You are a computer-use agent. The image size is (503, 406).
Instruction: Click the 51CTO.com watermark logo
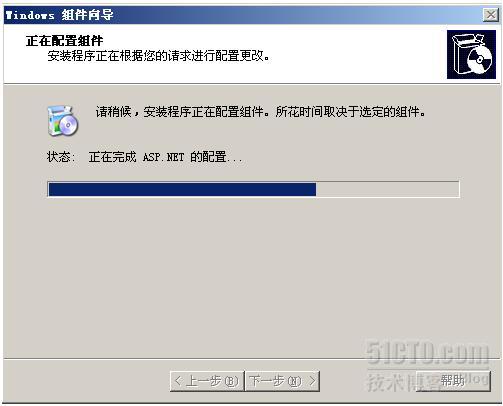pos(428,353)
